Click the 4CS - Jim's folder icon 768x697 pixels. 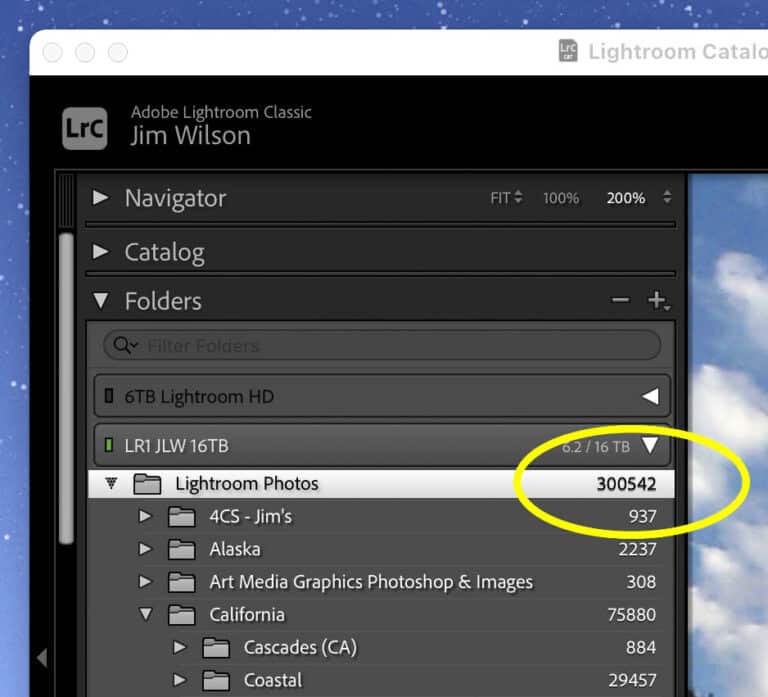tap(182, 516)
